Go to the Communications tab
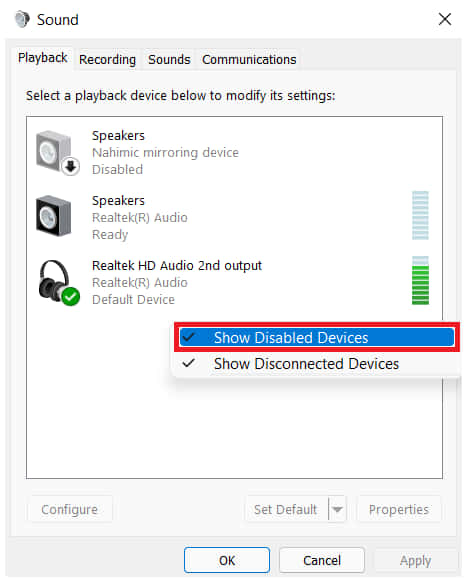The height and width of the screenshot is (581, 467). (x=249, y=60)
